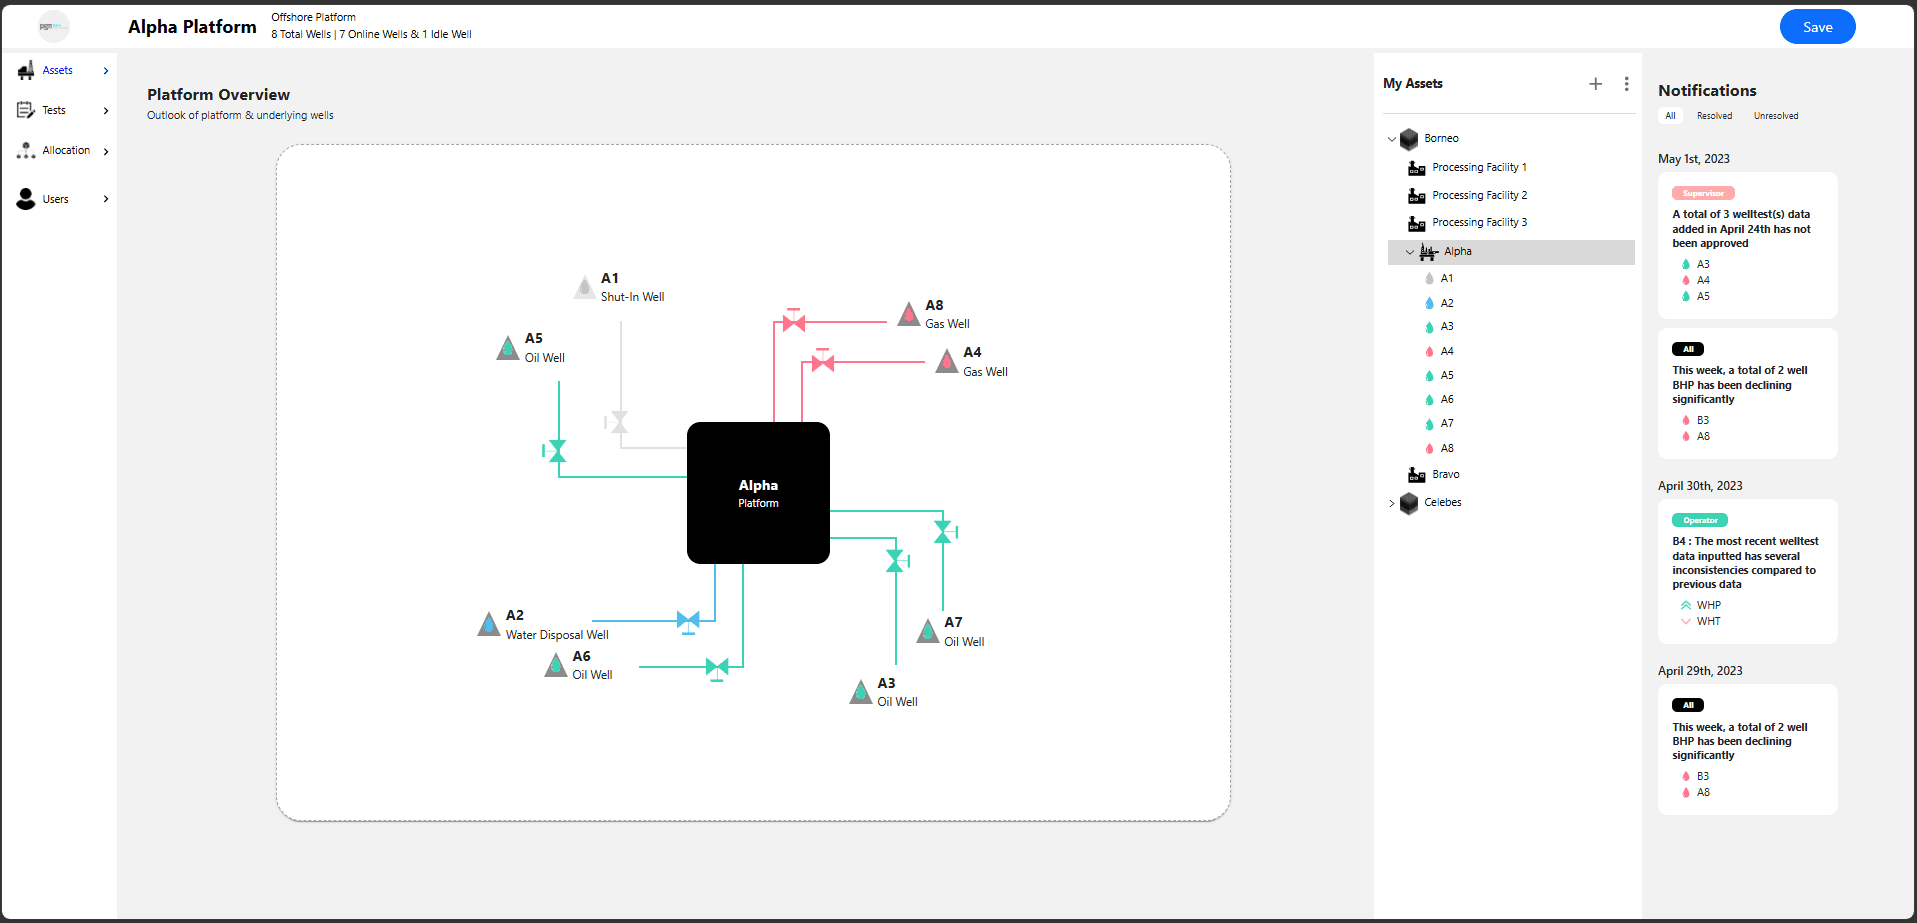Screen dimensions: 1917x923
Task: Select Processing Facility 2 in tree
Action: [x=1479, y=195]
